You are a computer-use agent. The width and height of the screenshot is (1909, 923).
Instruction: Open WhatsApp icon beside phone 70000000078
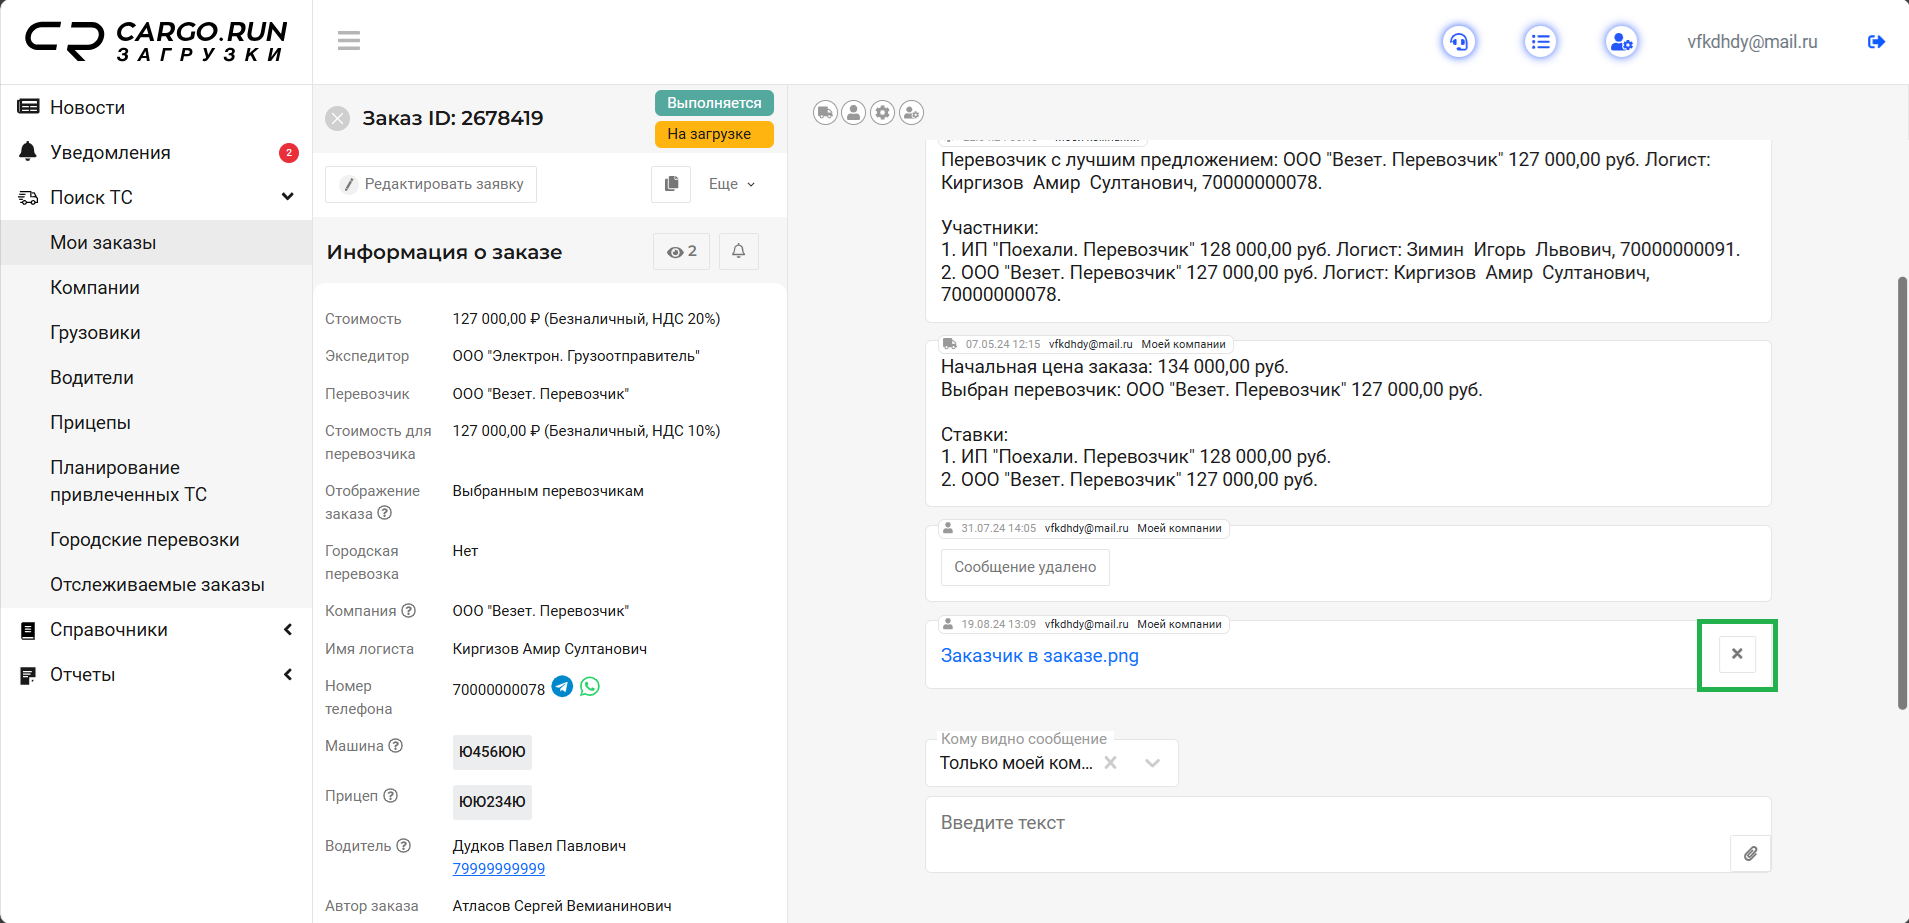[x=590, y=687]
